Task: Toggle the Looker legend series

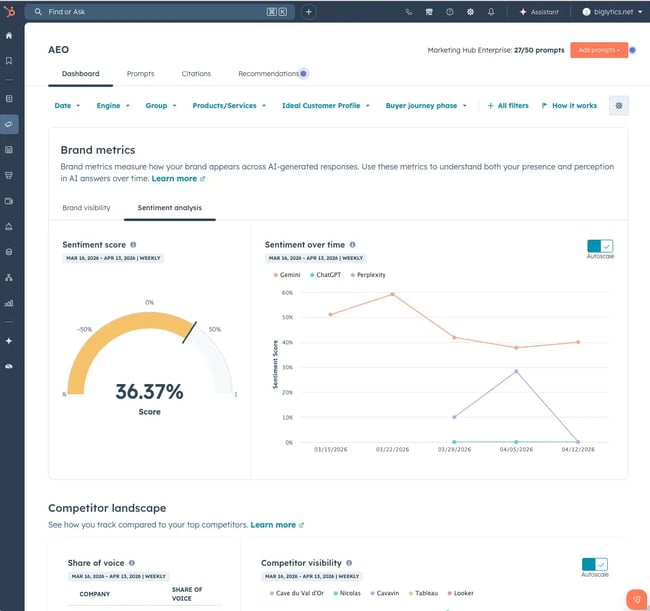Action: (461, 593)
